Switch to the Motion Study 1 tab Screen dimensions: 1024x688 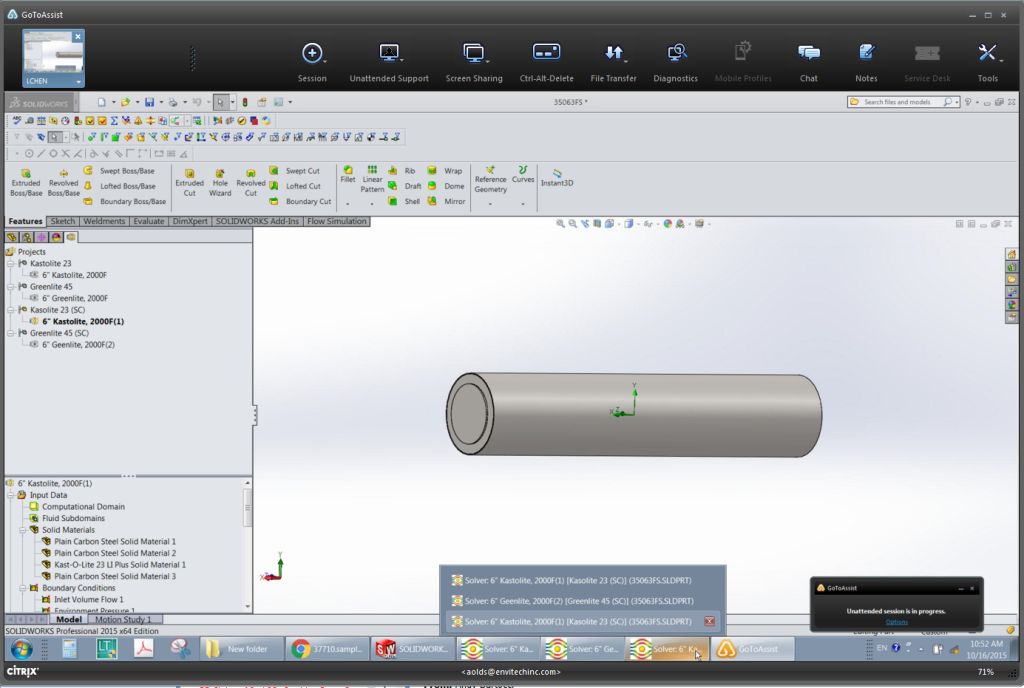(x=123, y=619)
